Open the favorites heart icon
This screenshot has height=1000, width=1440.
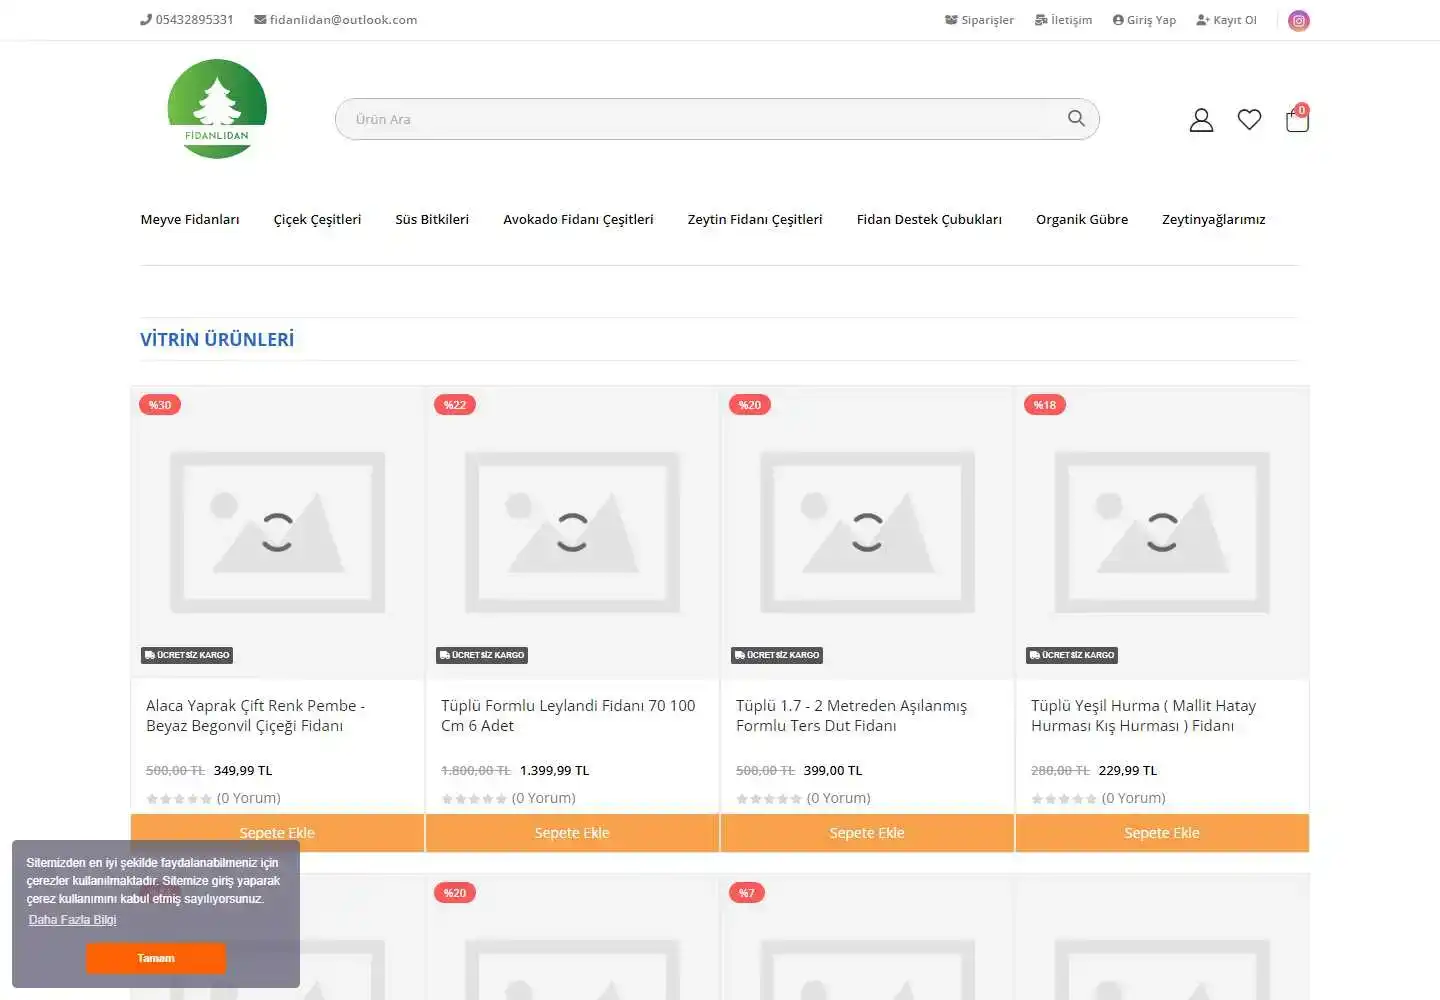pos(1249,119)
